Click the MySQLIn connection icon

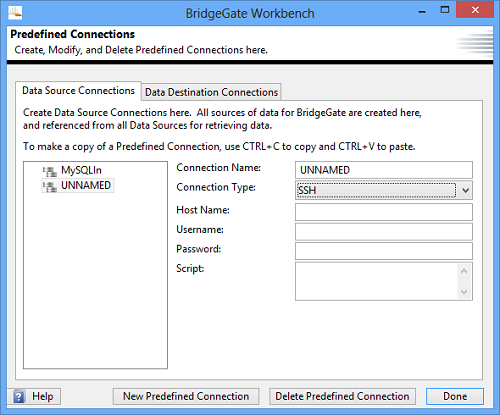click(x=50, y=171)
